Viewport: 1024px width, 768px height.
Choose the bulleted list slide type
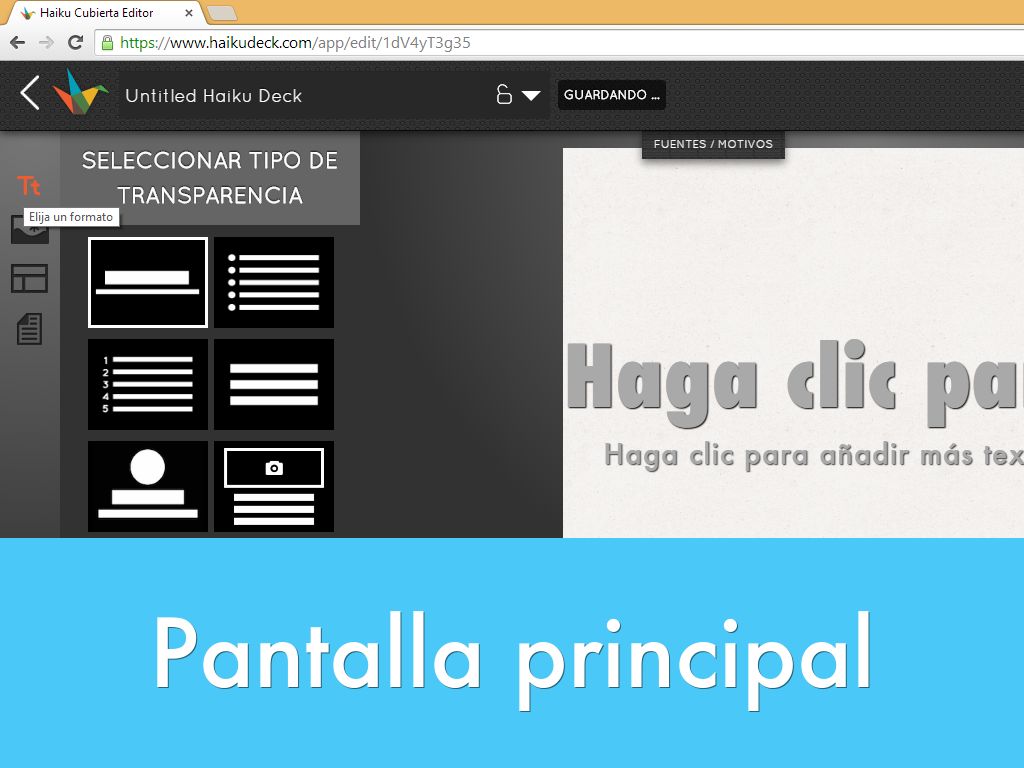pos(274,282)
